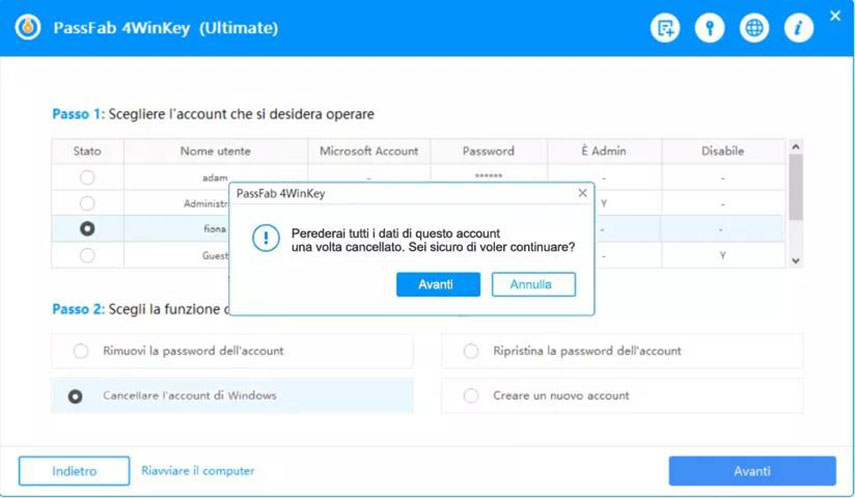Close the PassFab 4WinKey confirmation dialog

coord(582,193)
